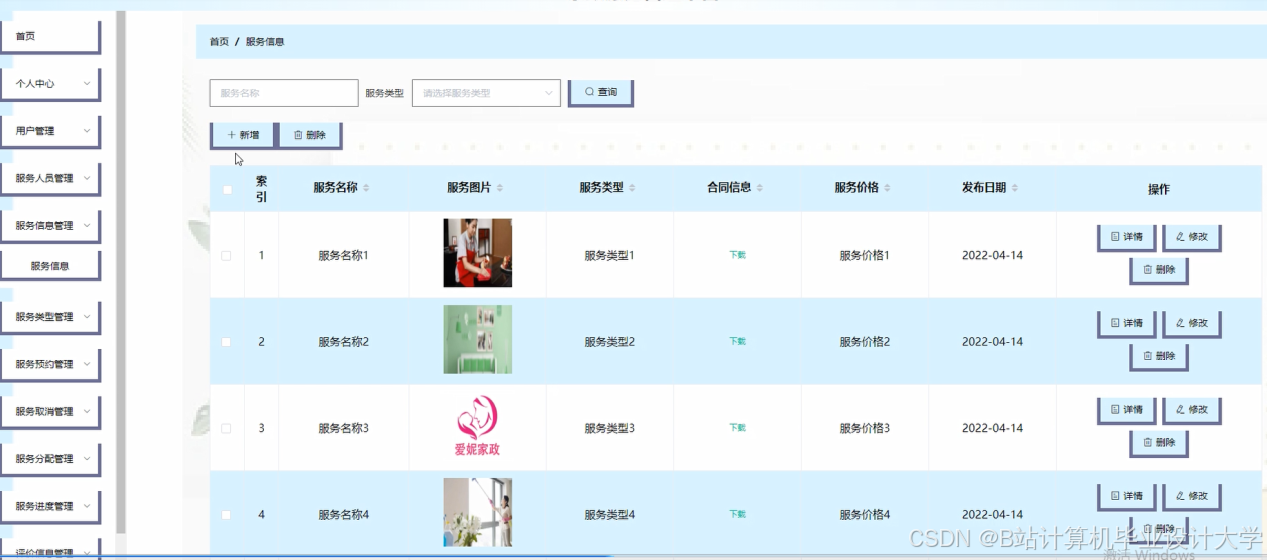Download contract 下载 for 服务名称1

[738, 255]
